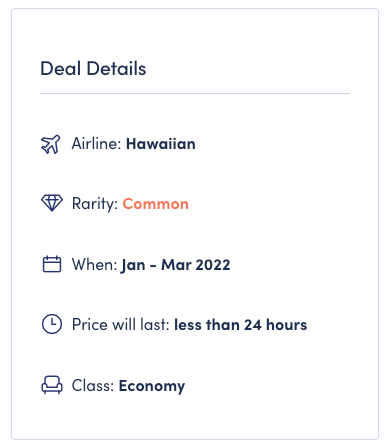Click the Hawaiian airline name
This screenshot has width=390, height=448.
(161, 144)
